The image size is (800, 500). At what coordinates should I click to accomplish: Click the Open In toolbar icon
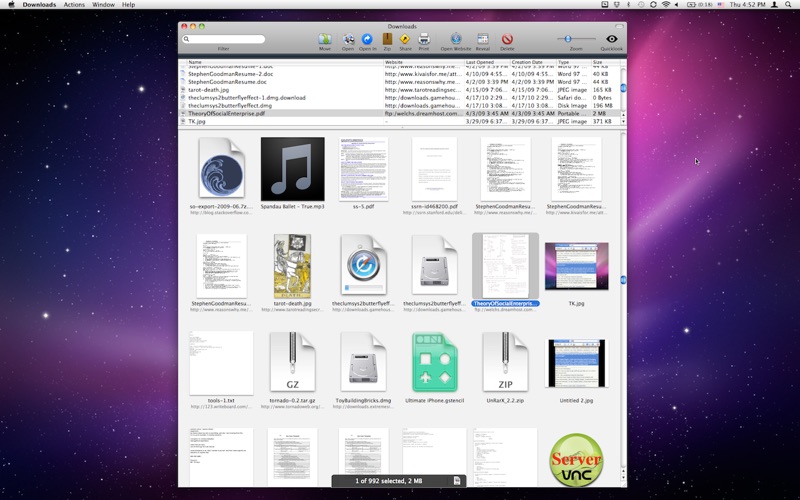pyautogui.click(x=367, y=39)
